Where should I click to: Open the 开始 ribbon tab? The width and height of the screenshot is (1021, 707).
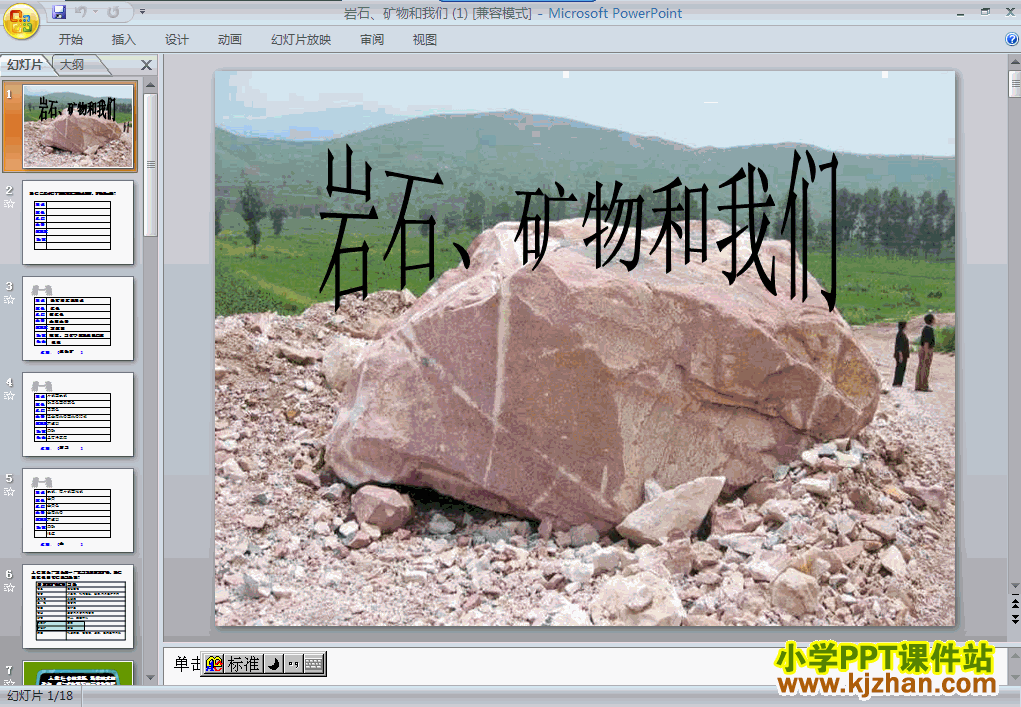[x=70, y=40]
